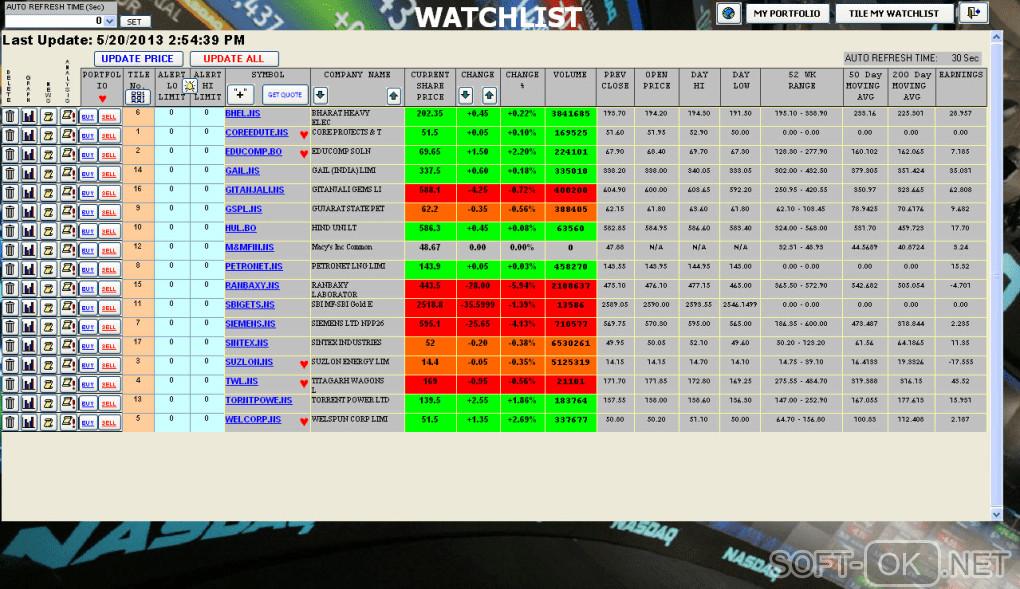Open graph icon for RANBAXY.NS
1020x589 pixels.
tap(29, 288)
